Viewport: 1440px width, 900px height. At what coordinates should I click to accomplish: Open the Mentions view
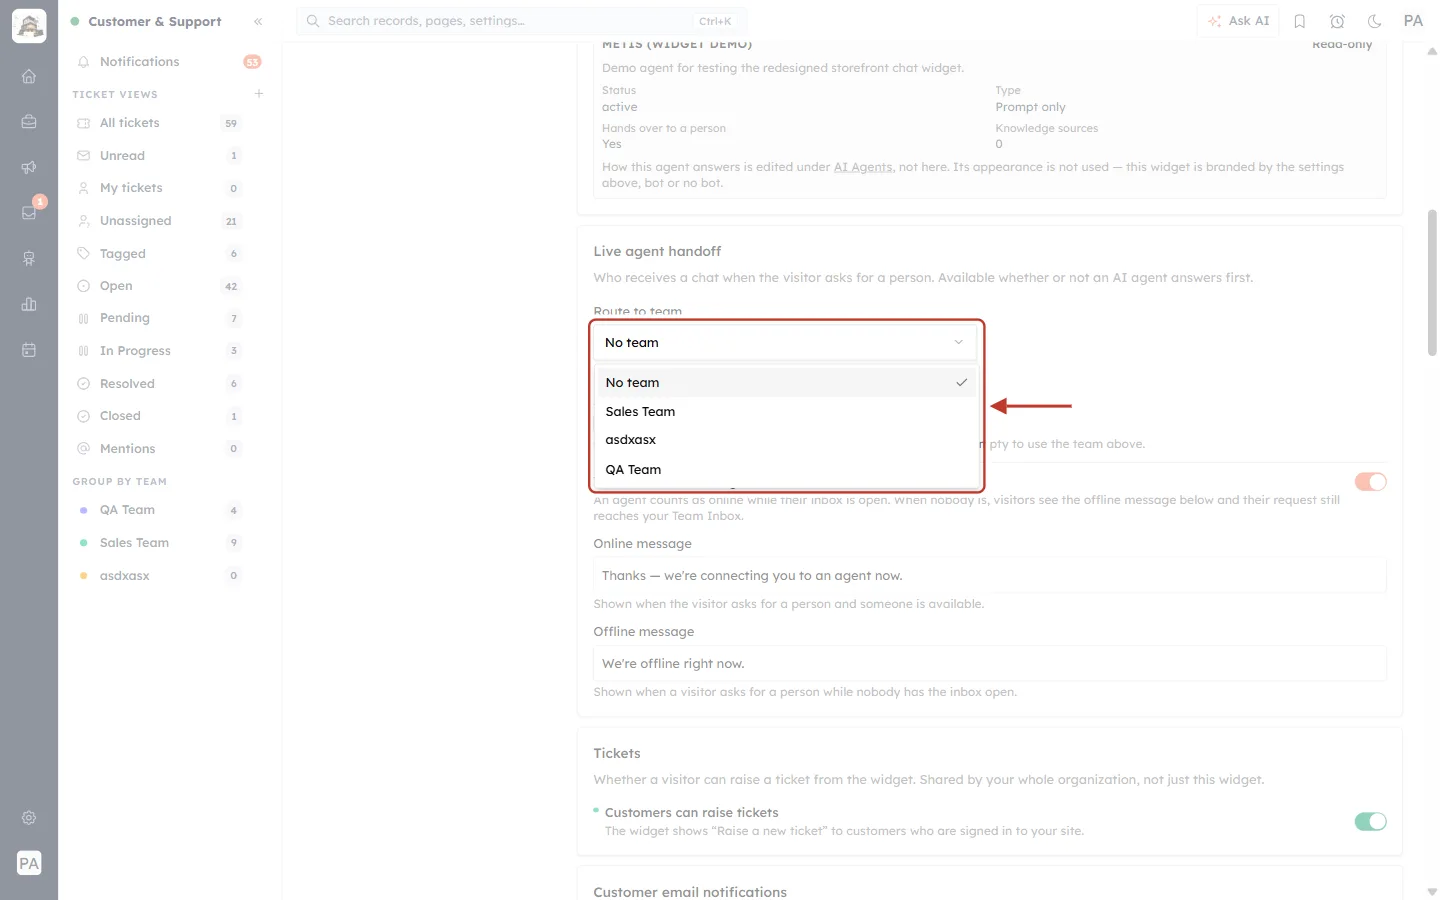[160, 449]
